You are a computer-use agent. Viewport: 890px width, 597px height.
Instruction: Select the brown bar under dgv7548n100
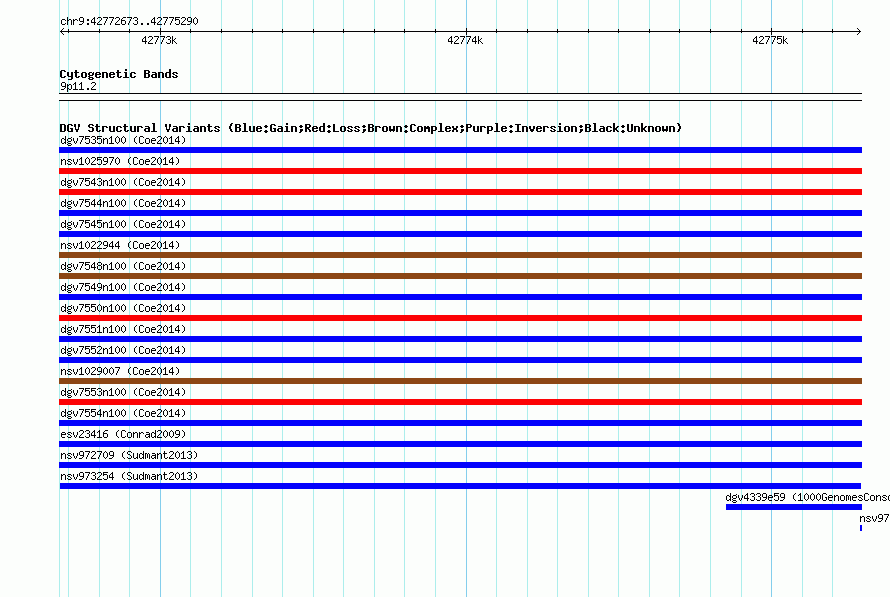pos(460,276)
